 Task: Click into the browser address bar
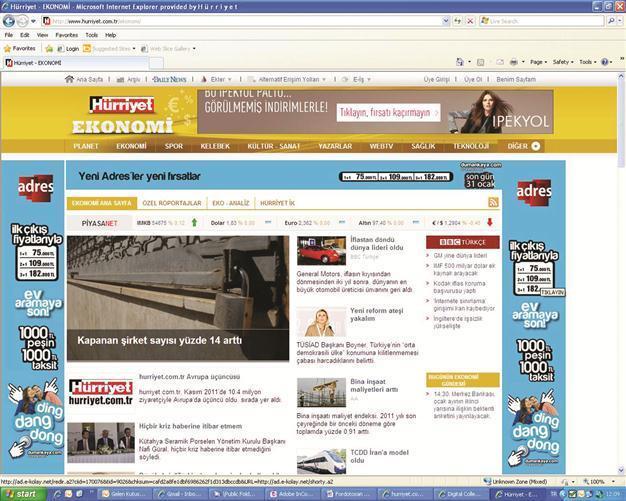click(246, 21)
